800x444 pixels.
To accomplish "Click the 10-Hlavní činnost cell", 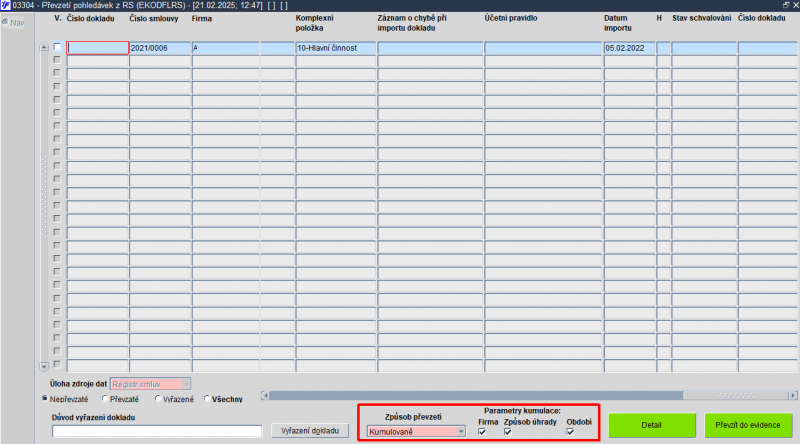I will pyautogui.click(x=335, y=48).
